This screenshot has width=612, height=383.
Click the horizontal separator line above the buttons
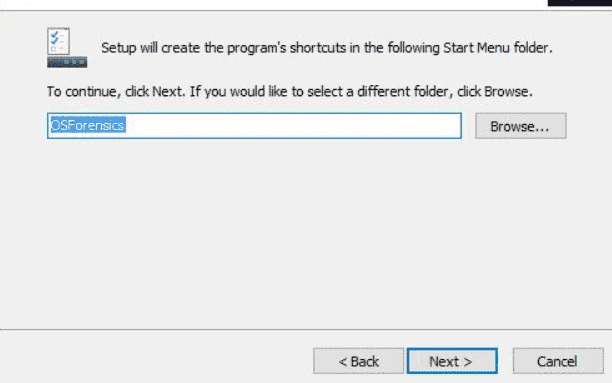[x=306, y=330]
